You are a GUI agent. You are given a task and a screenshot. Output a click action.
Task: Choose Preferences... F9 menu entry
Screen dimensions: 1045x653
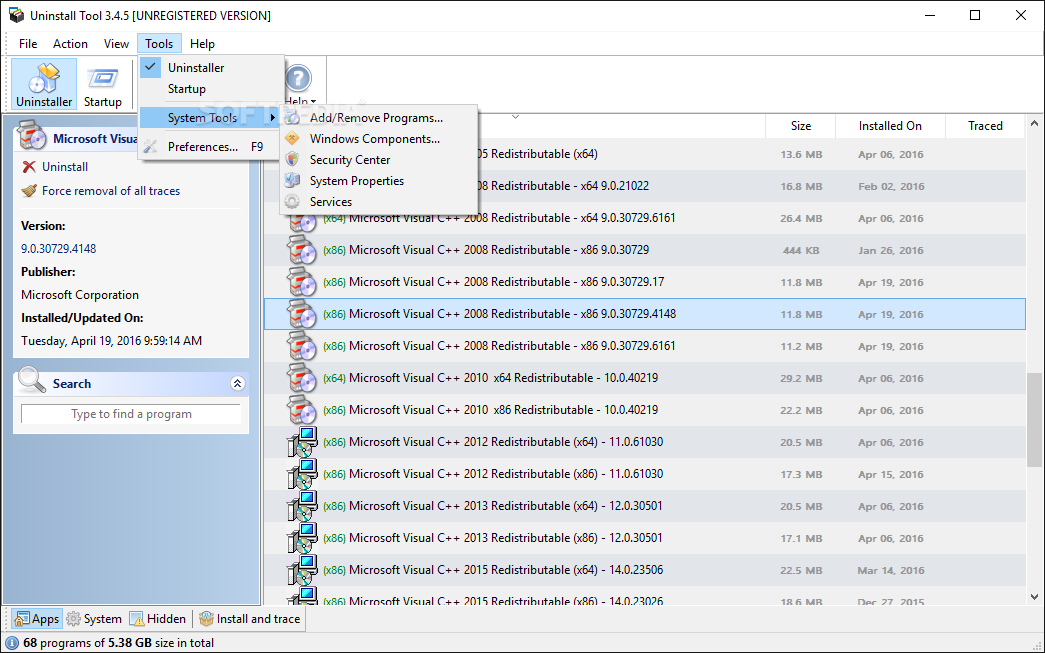tap(211, 147)
